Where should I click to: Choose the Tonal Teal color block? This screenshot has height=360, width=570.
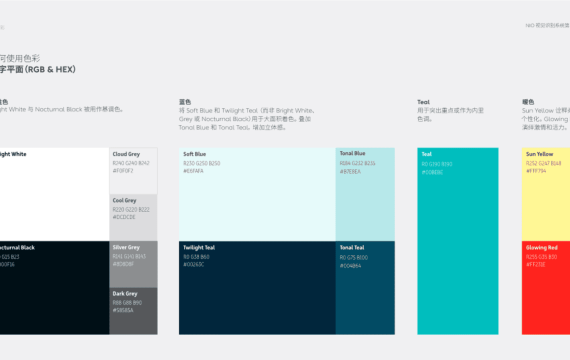[x=365, y=288]
